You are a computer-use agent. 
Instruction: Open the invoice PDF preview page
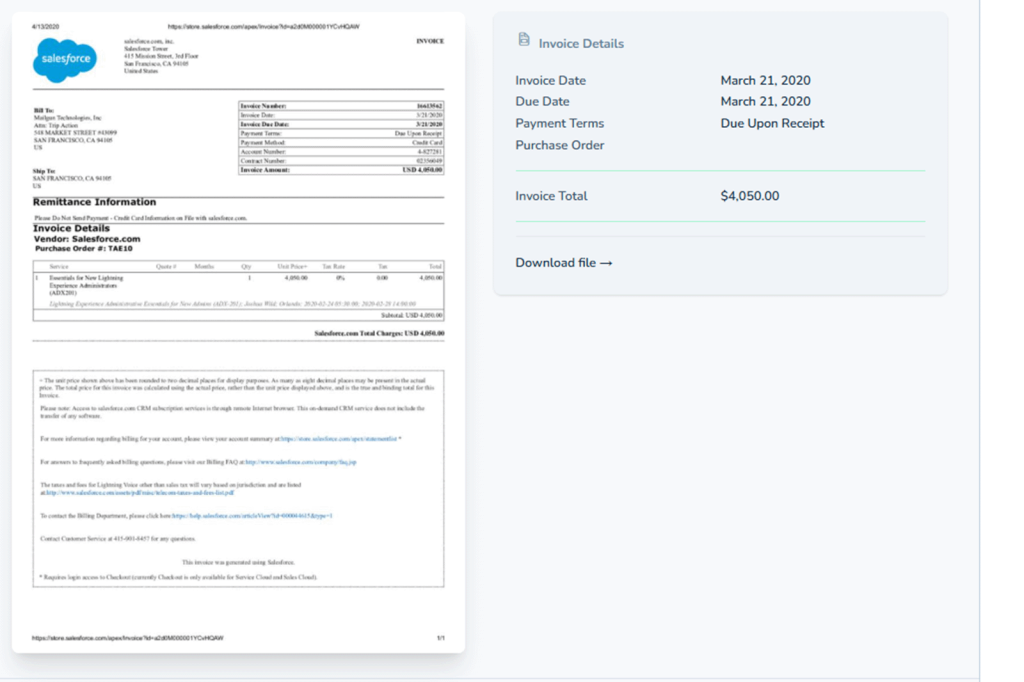(238, 332)
